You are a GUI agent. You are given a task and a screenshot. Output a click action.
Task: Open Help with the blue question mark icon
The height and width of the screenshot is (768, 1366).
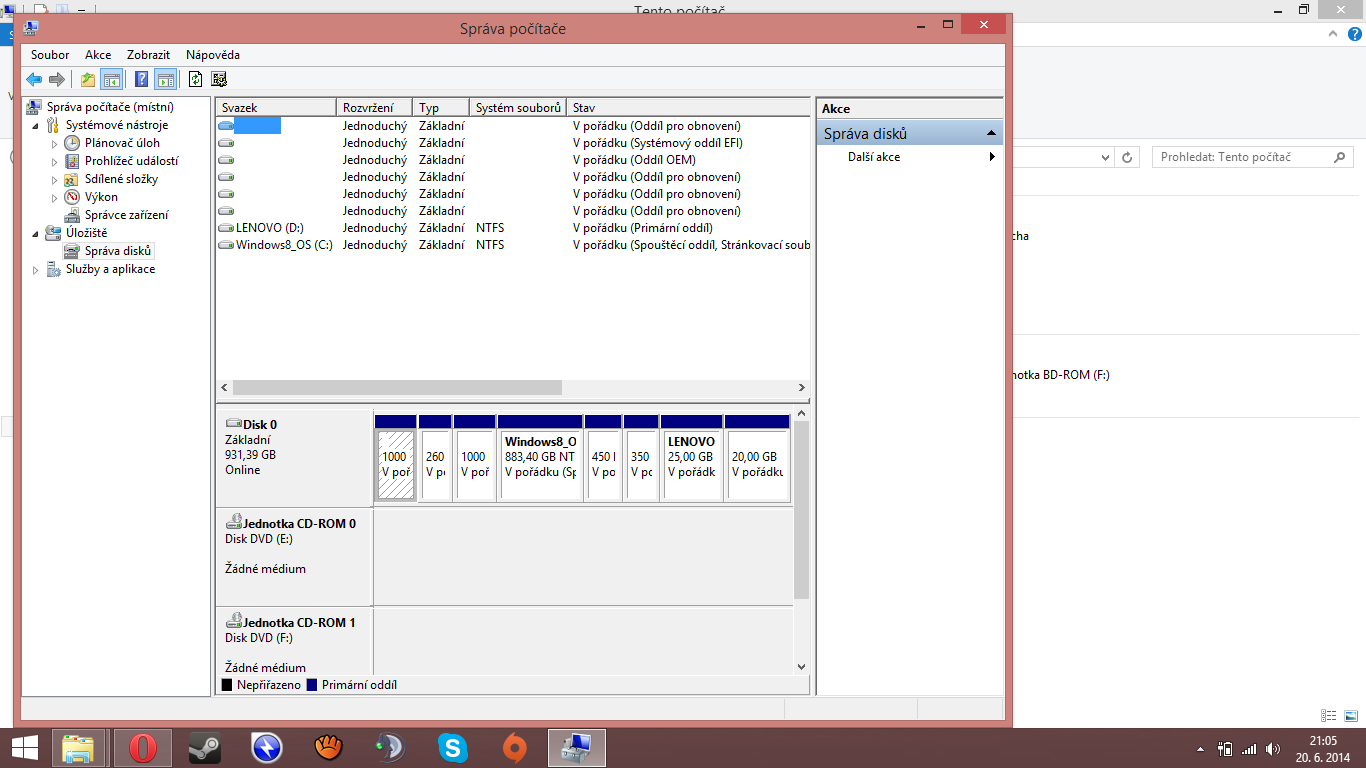(142, 80)
